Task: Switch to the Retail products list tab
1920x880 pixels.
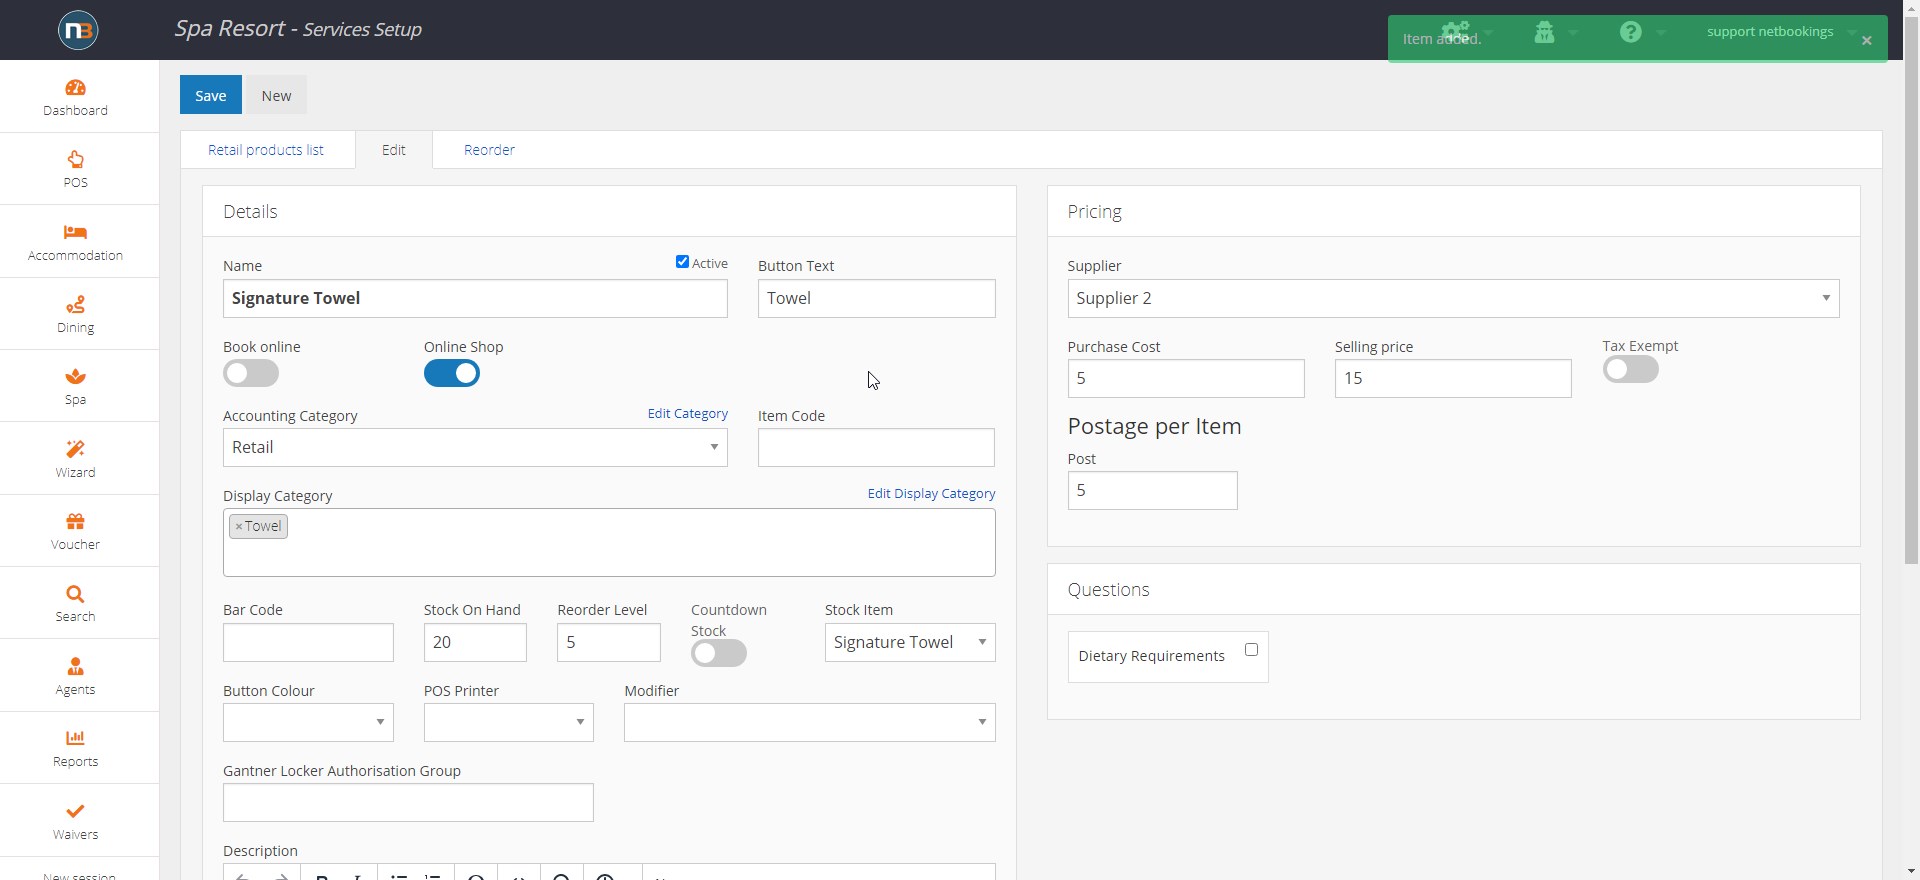Action: click(x=266, y=150)
